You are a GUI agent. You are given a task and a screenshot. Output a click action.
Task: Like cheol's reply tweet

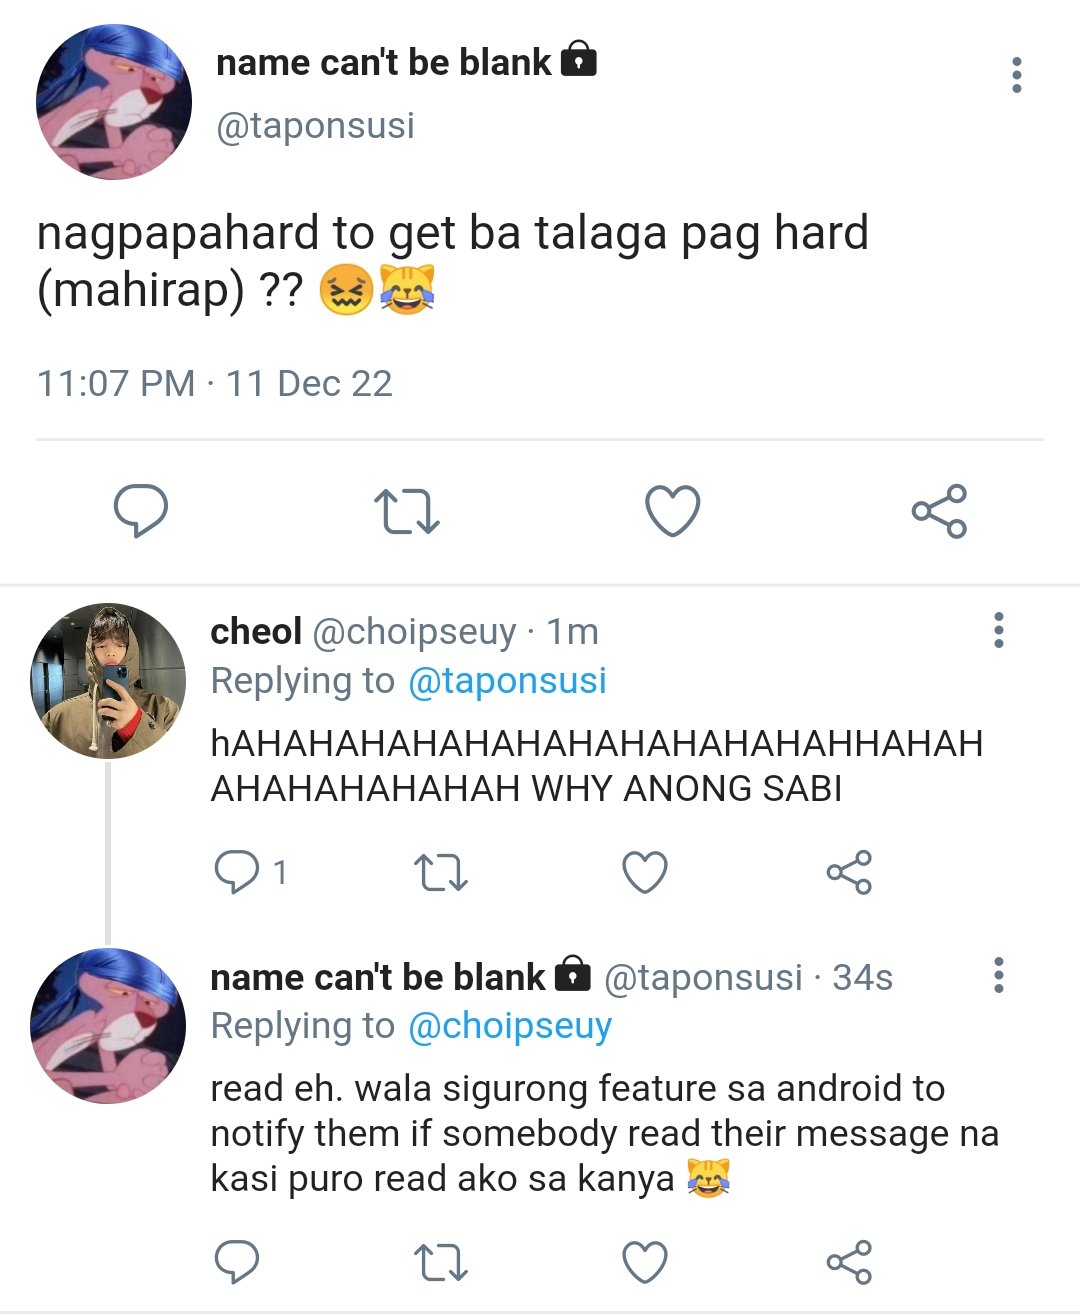(645, 872)
